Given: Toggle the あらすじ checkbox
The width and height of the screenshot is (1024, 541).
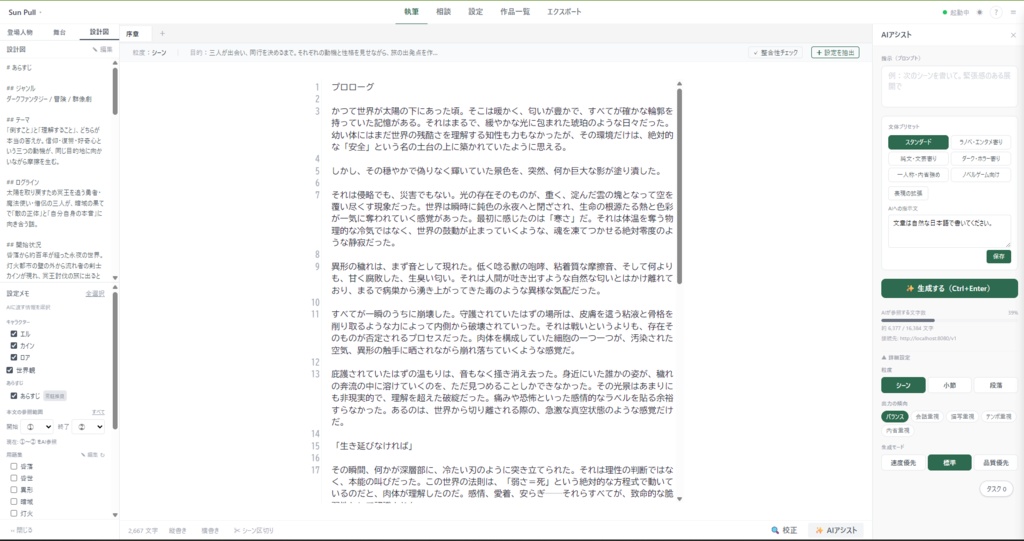Looking at the screenshot, I should click(x=14, y=395).
